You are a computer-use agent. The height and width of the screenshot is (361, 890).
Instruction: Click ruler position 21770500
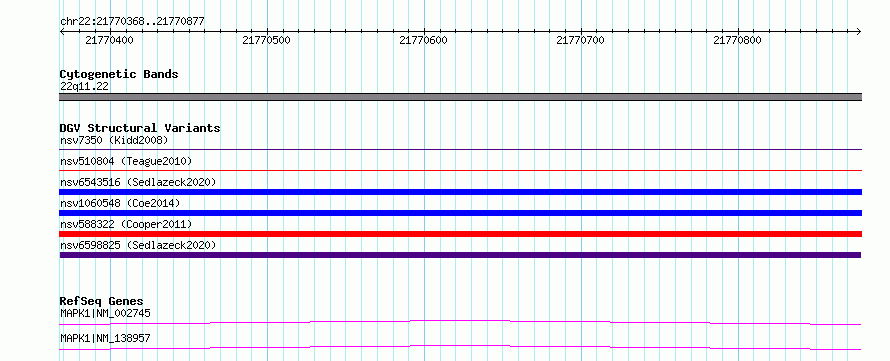(266, 40)
